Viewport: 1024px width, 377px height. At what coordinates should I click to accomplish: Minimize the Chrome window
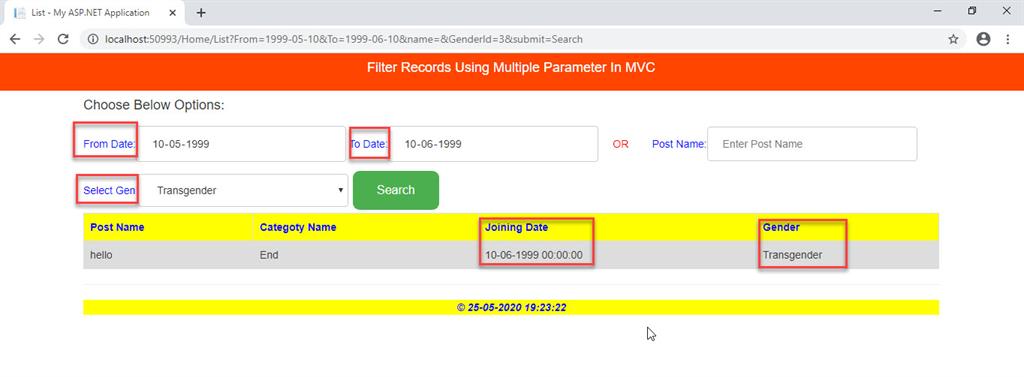(x=937, y=11)
